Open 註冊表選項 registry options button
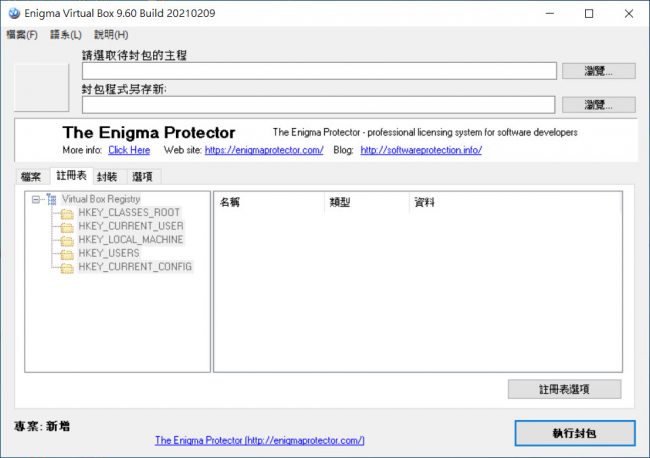This screenshot has height=458, width=650. (x=564, y=389)
